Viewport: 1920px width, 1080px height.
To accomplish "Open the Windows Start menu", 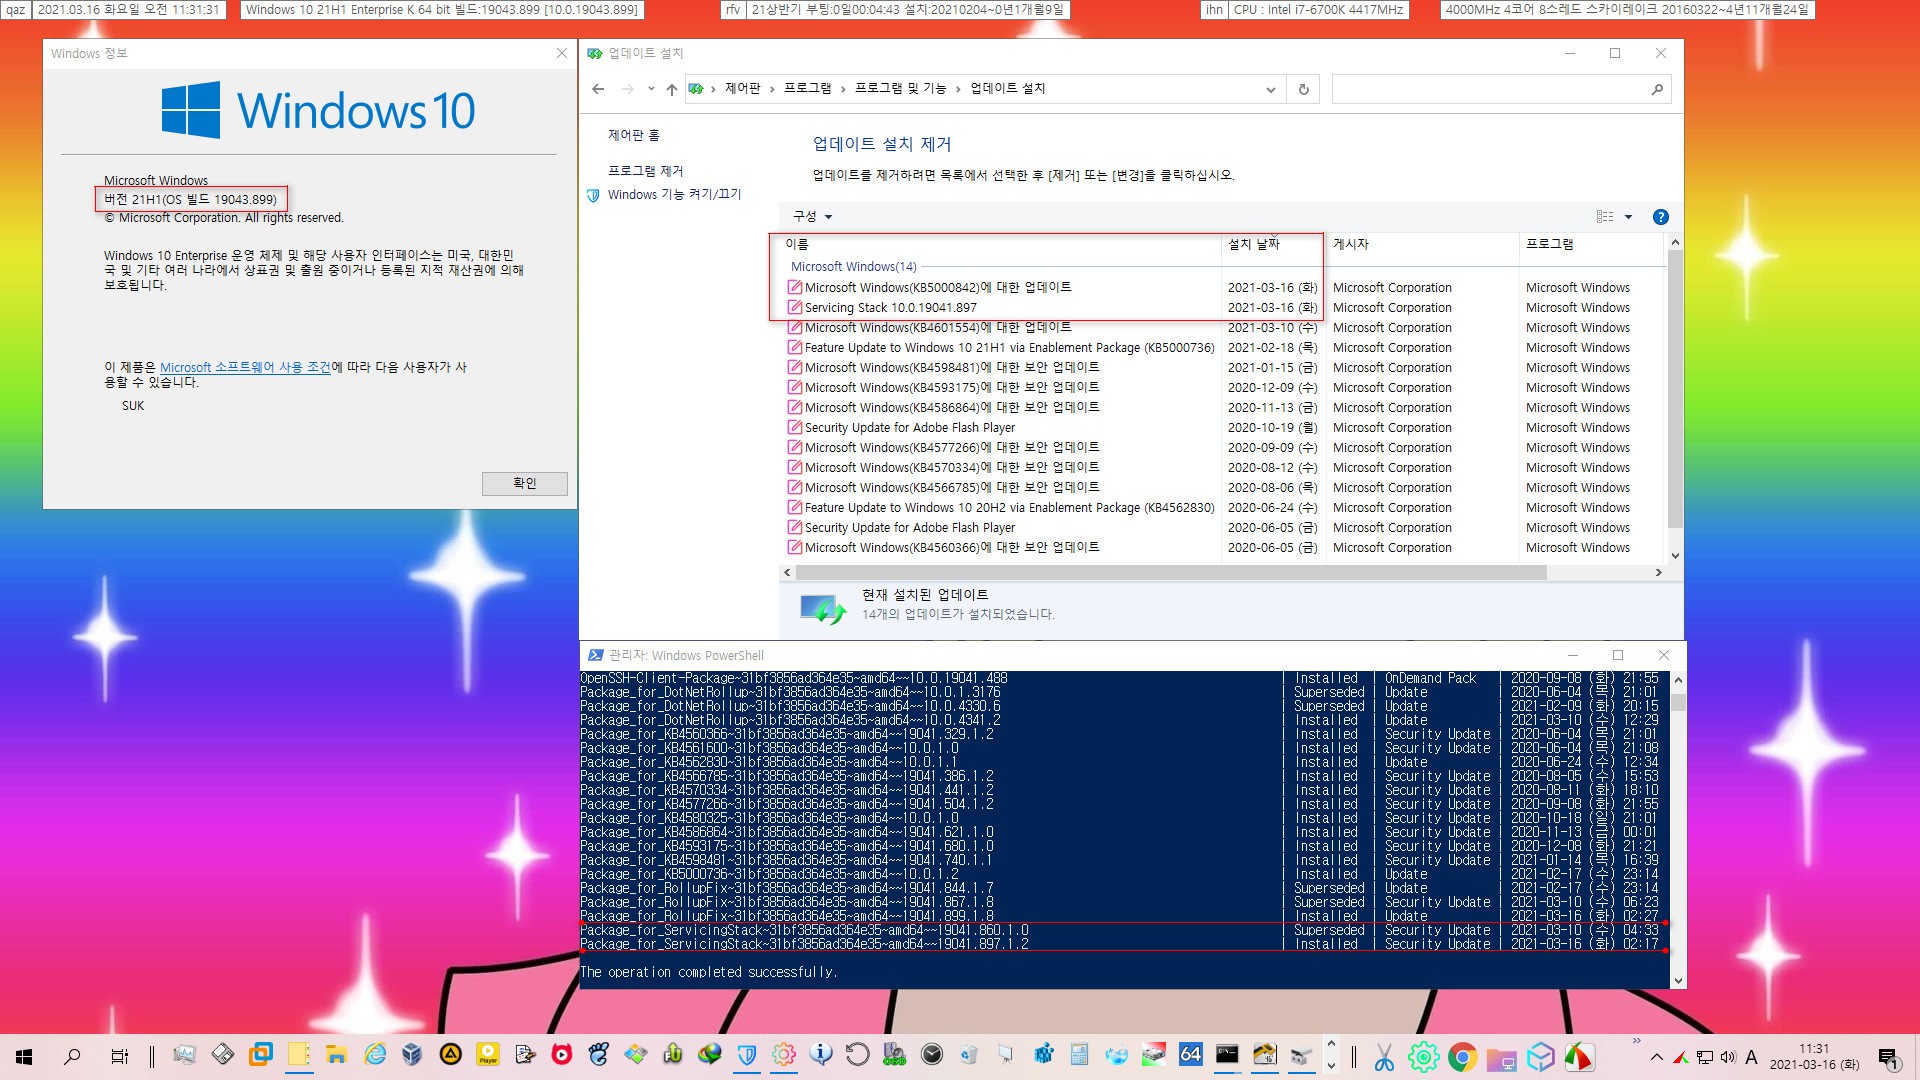I will click(x=24, y=1056).
